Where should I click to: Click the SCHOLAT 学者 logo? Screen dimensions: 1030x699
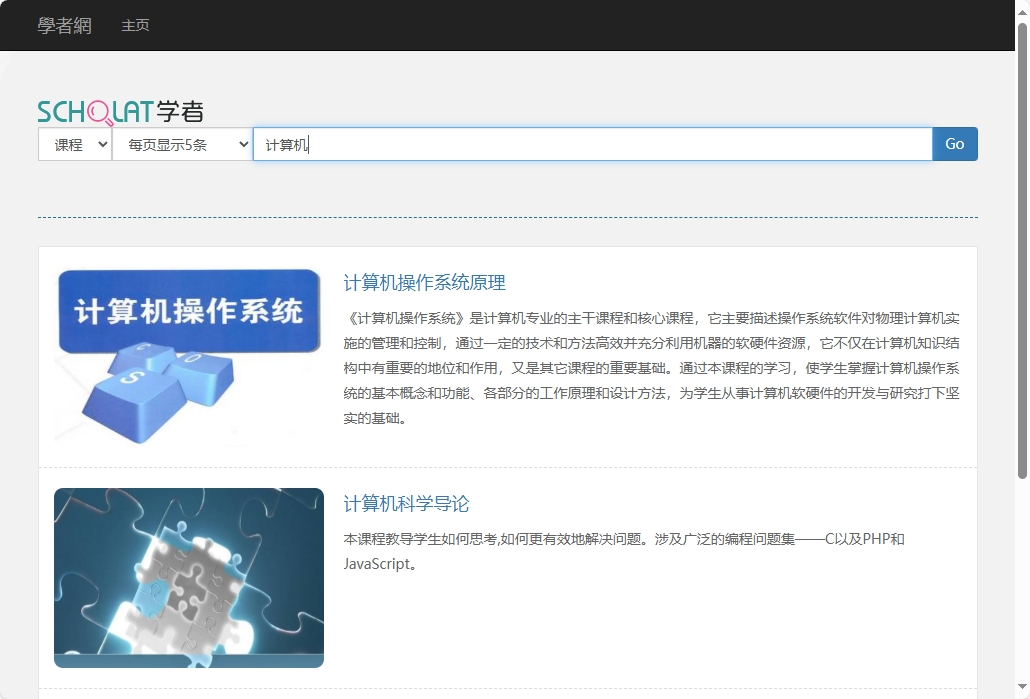[120, 110]
